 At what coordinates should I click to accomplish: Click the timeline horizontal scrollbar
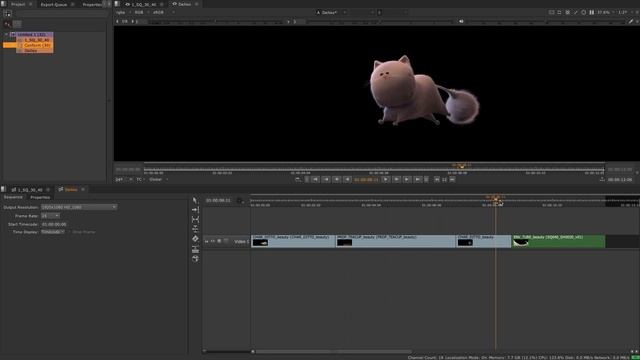[332, 351]
